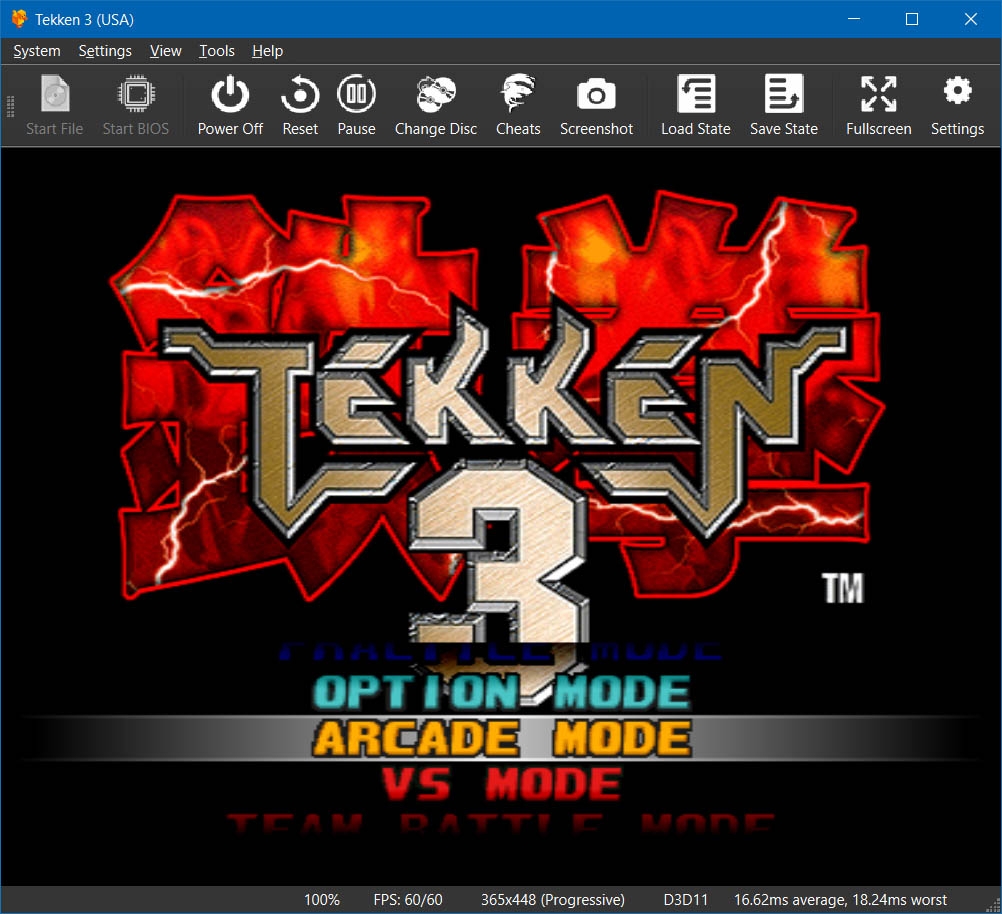Open the Settings gear in toolbar
Image resolution: width=1002 pixels, height=914 pixels.
pos(957,105)
